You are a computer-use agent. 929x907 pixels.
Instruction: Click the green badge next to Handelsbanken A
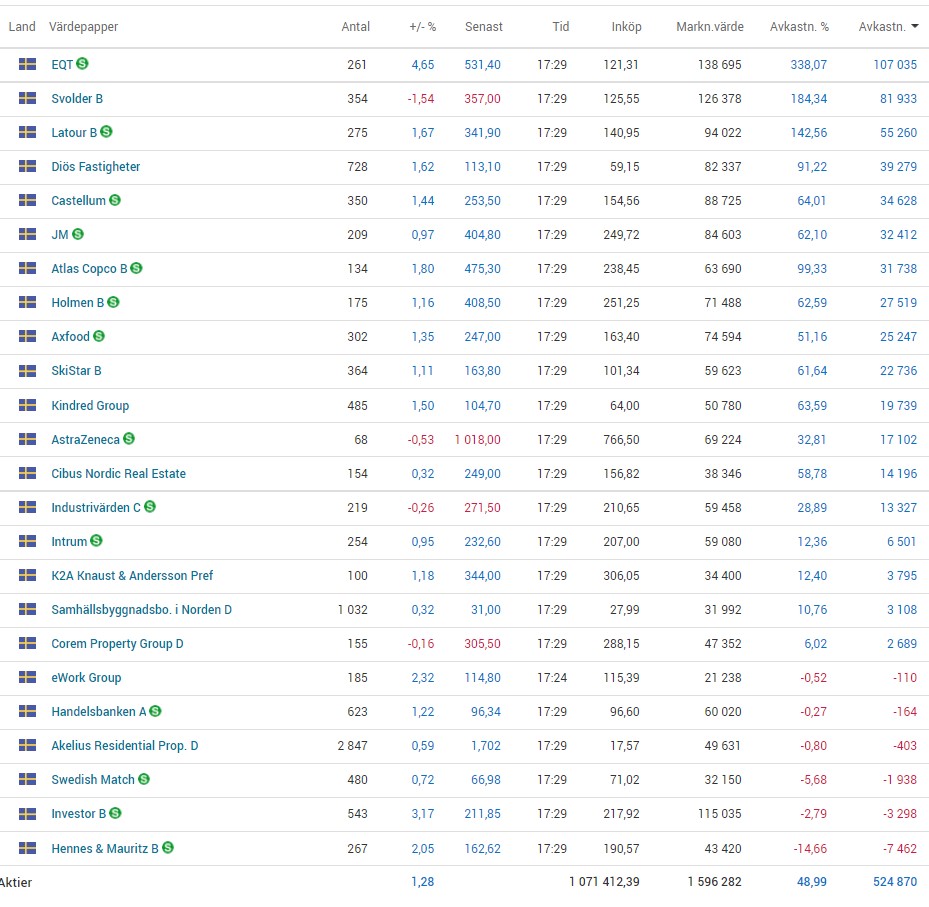pyautogui.click(x=155, y=711)
